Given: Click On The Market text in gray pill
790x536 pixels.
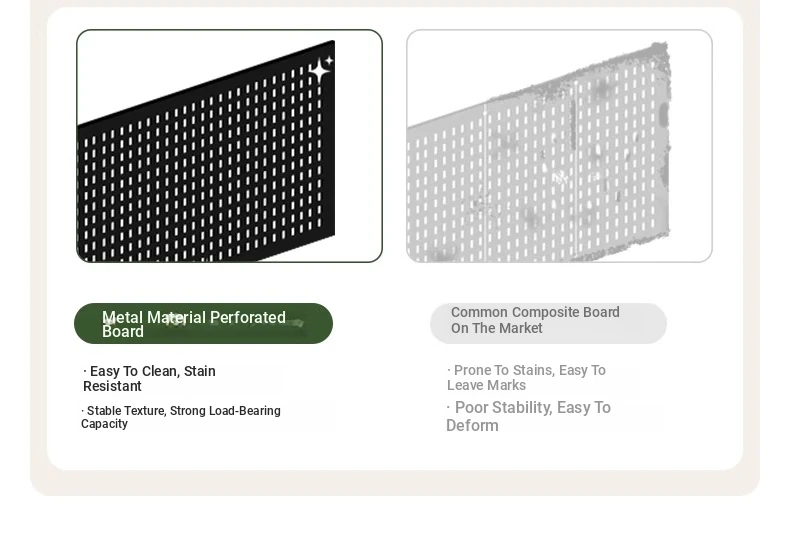Looking at the screenshot, I should [497, 328].
